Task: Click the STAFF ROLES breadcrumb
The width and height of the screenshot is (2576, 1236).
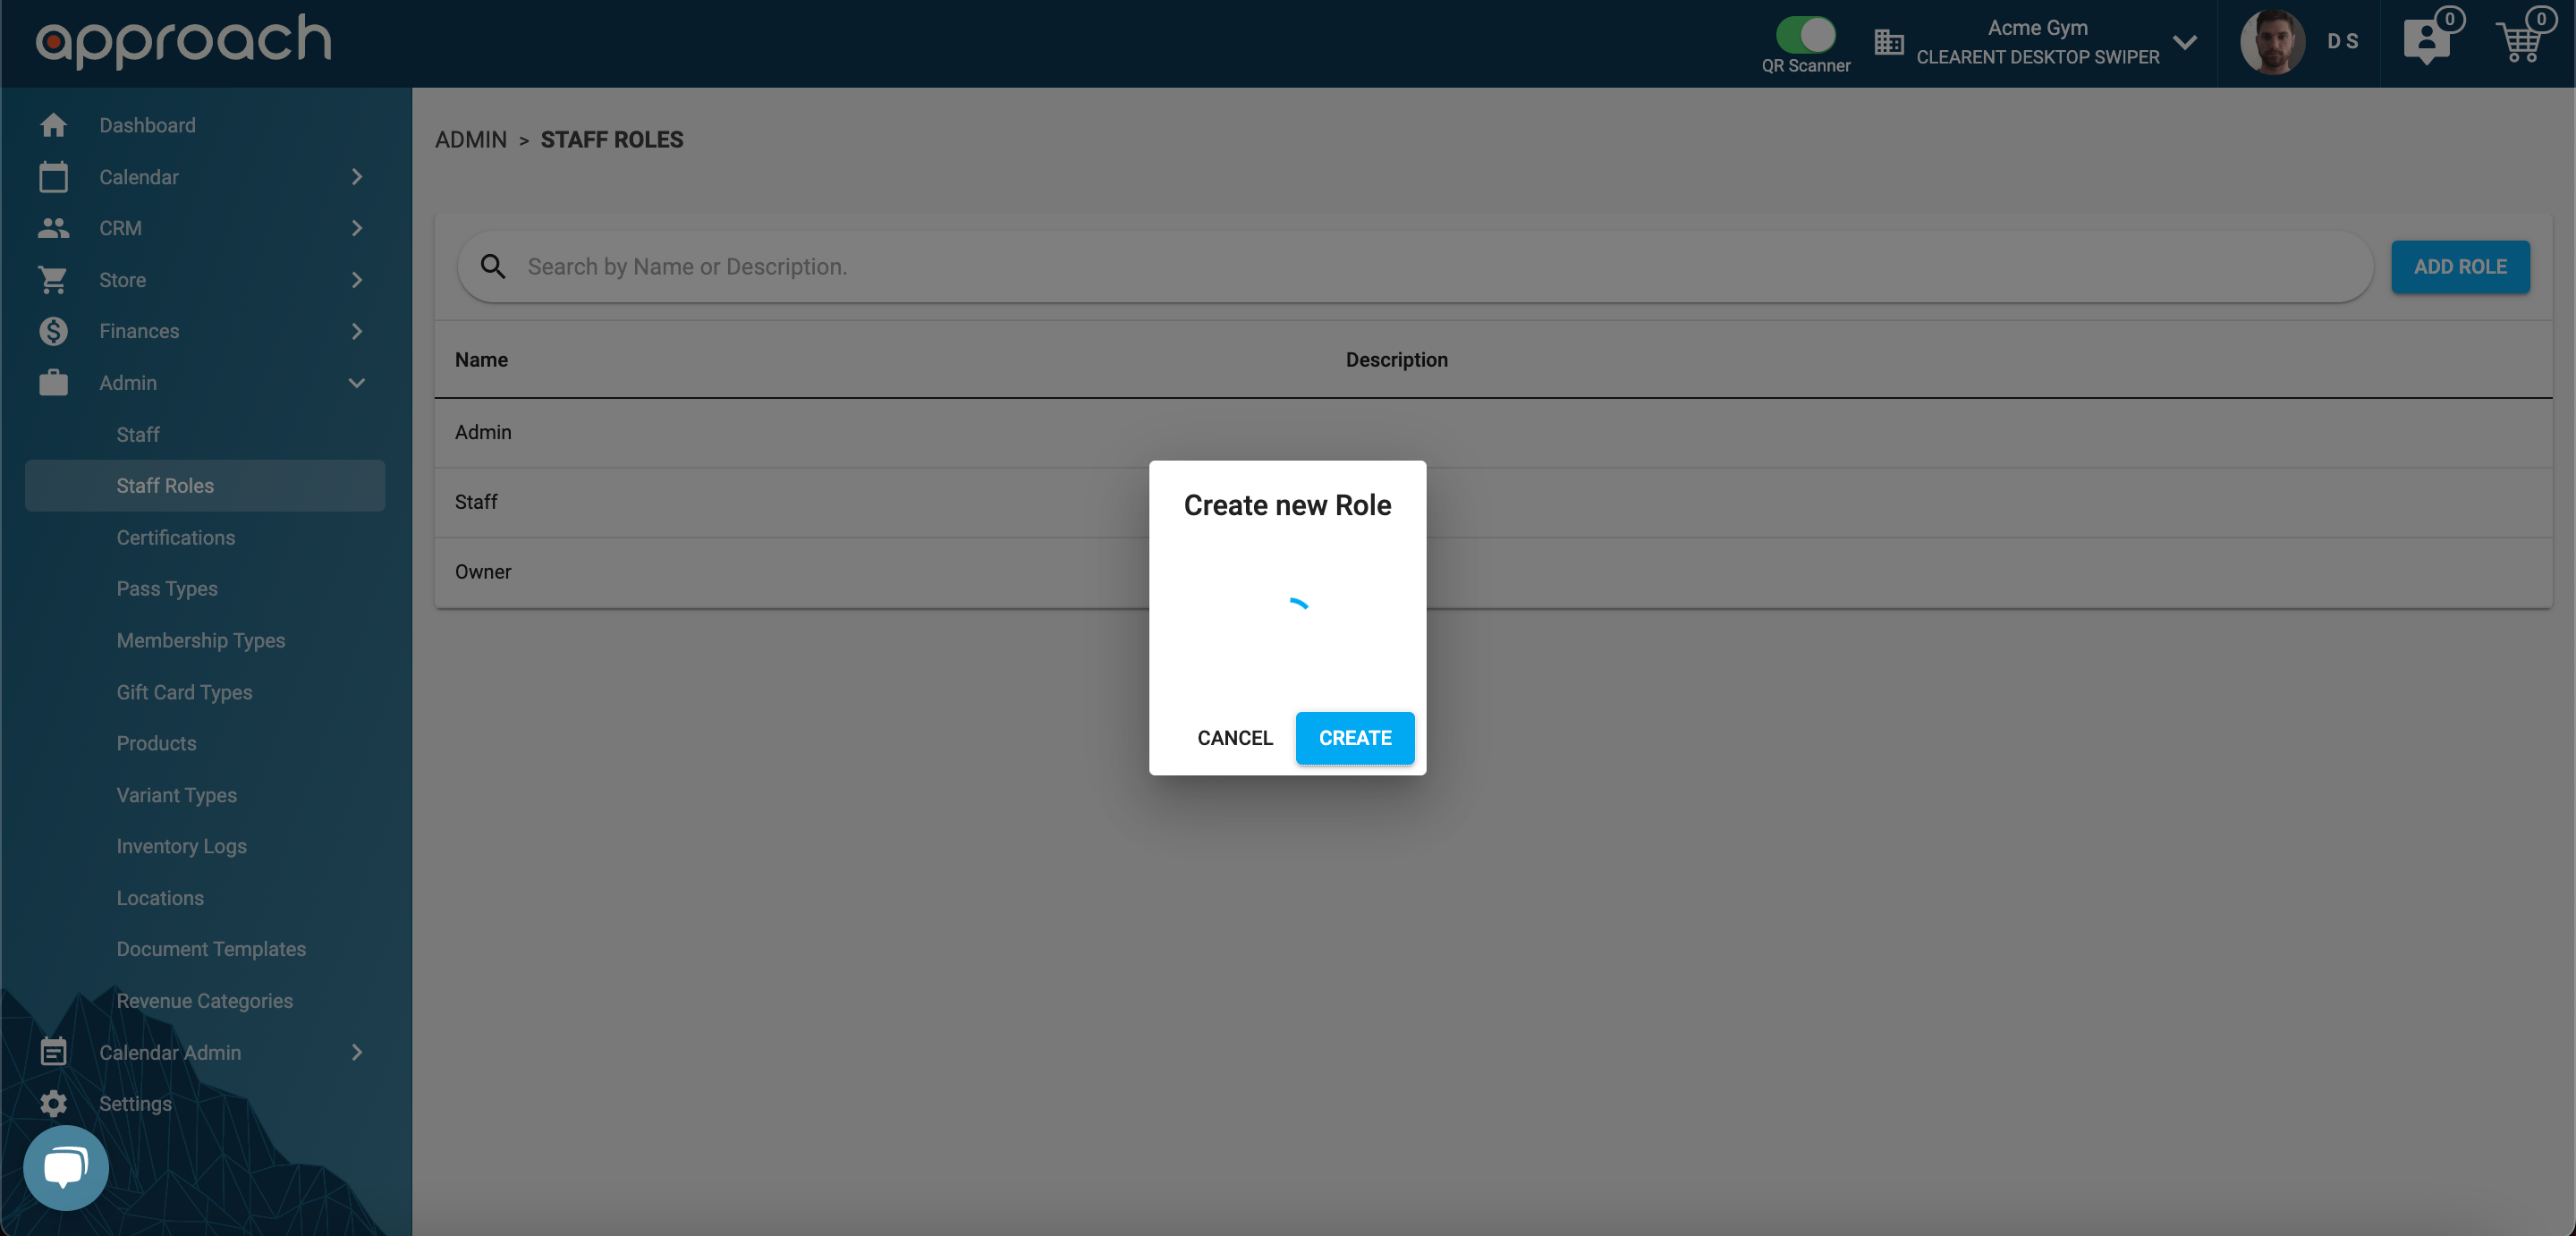Action: (612, 140)
